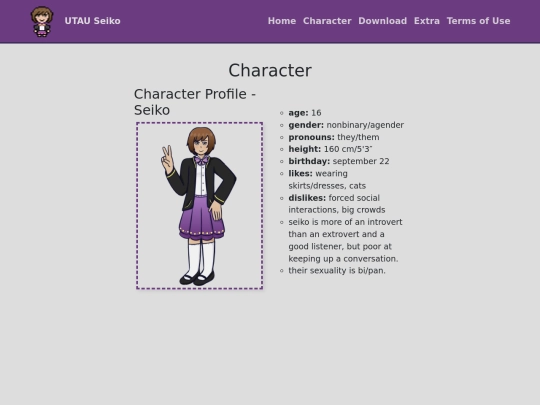Click the Seiko chibi logo icon
The width and height of the screenshot is (540, 405).
[42, 21]
